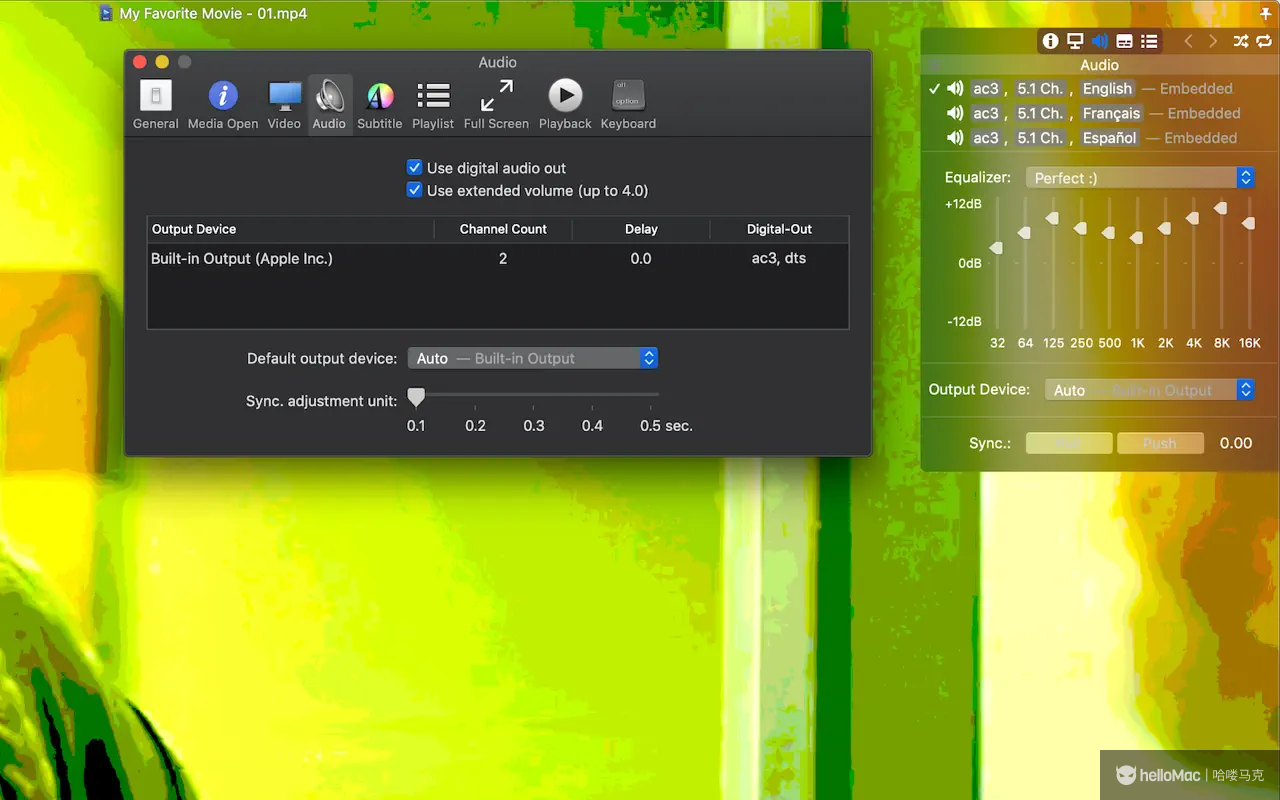Click the ac3, dts digital-out cell
Viewport: 1280px width, 800px height.
coord(779,258)
